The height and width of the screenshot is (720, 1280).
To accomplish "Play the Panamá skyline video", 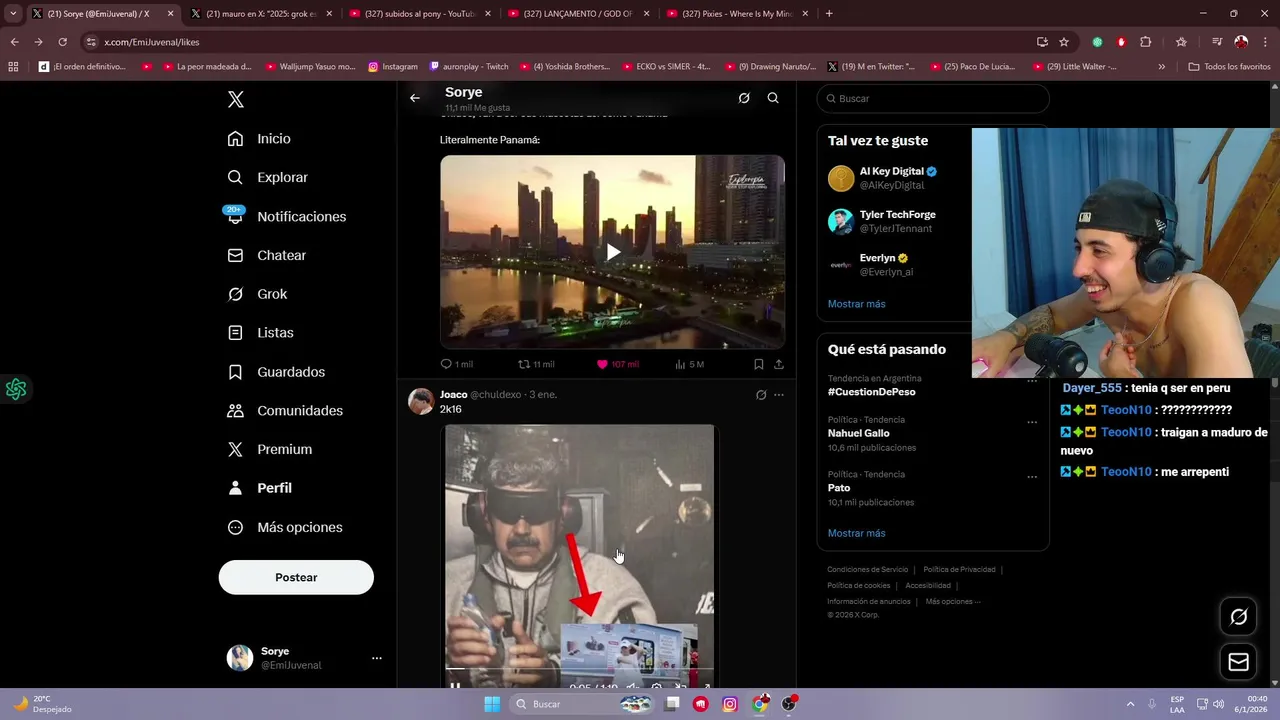I will pos(612,252).
